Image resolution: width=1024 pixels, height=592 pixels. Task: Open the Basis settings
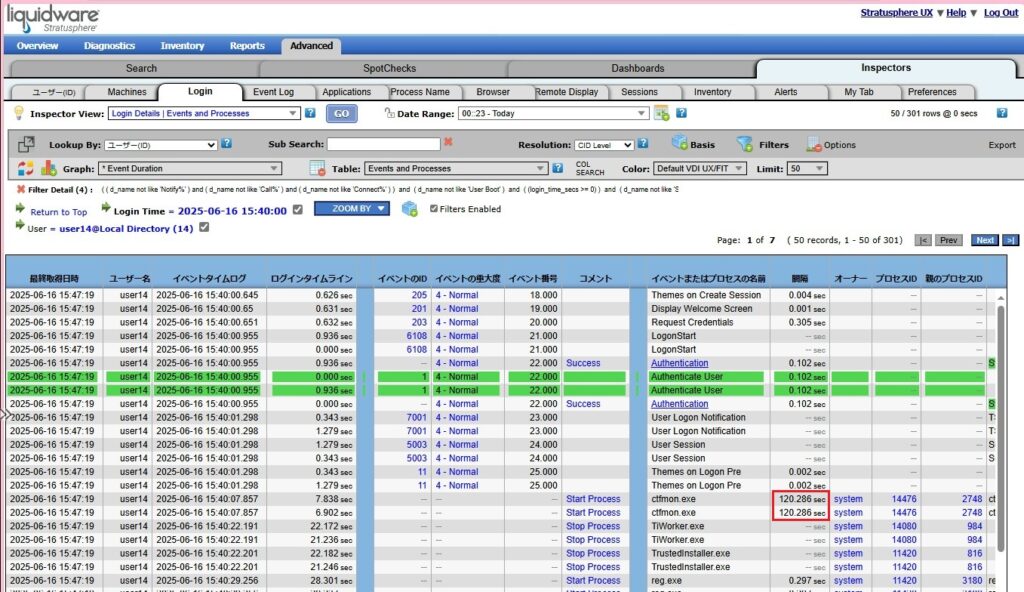pos(693,144)
